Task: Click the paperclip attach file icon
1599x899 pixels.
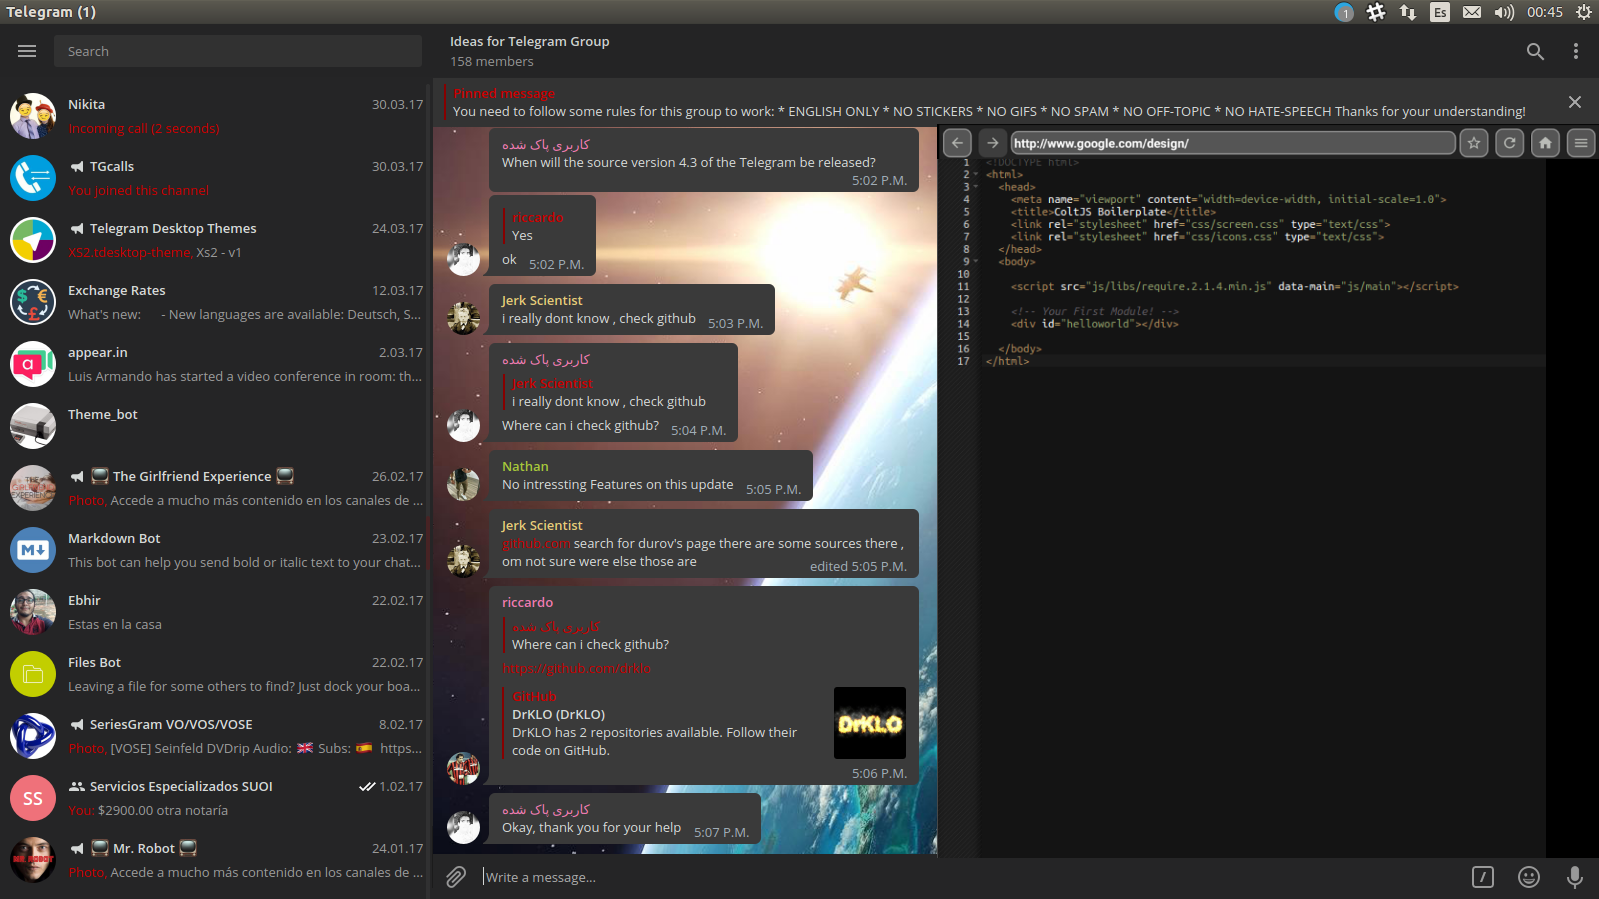Action: [456, 877]
